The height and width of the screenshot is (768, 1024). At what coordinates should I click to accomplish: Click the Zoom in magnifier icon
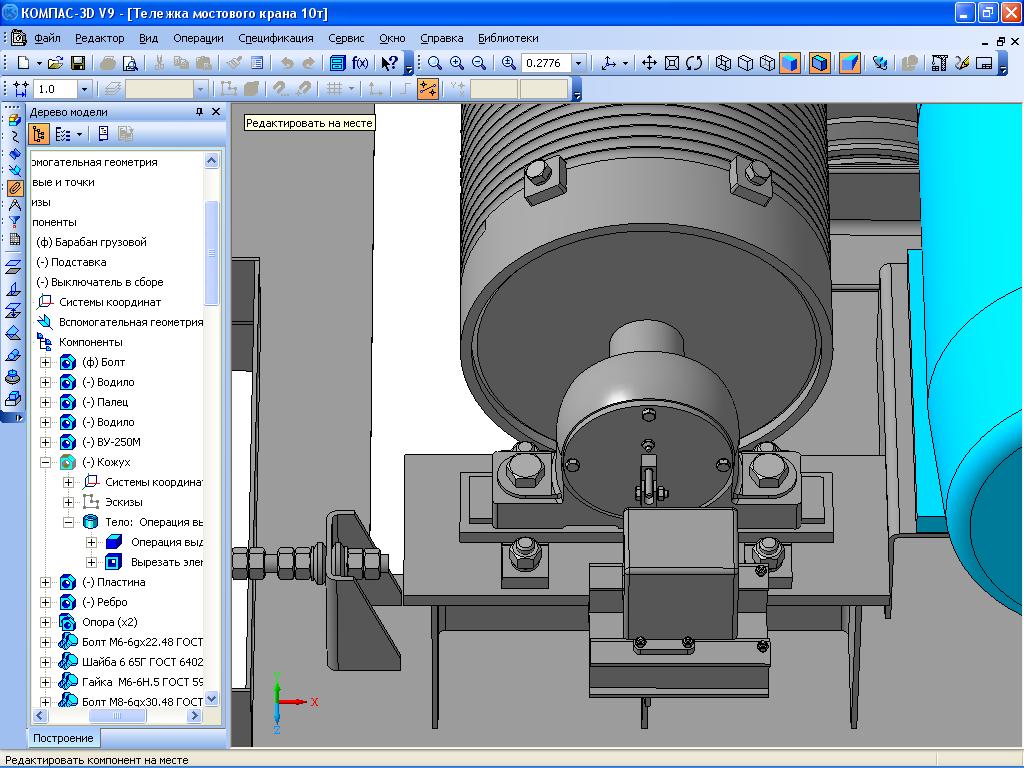tap(457, 63)
